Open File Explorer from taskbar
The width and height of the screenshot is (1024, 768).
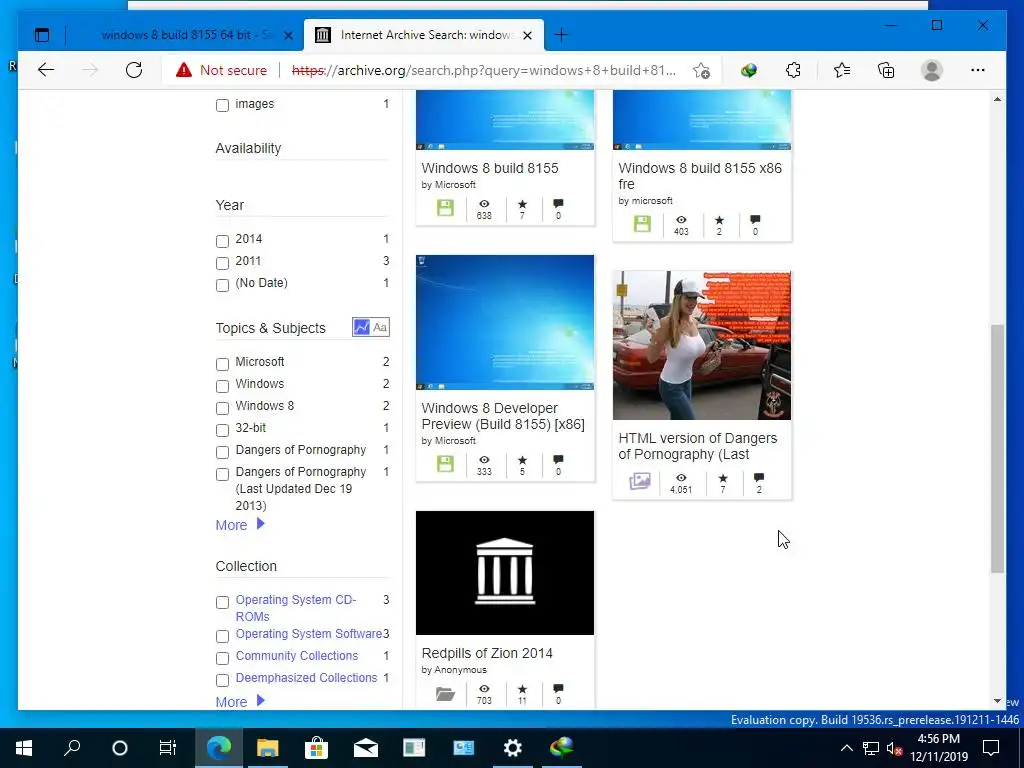pyautogui.click(x=267, y=748)
